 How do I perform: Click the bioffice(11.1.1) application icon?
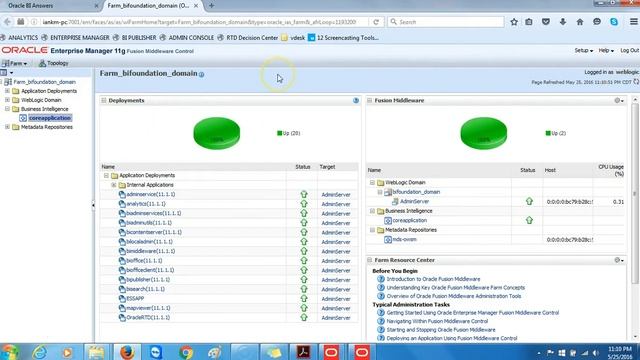[122, 260]
